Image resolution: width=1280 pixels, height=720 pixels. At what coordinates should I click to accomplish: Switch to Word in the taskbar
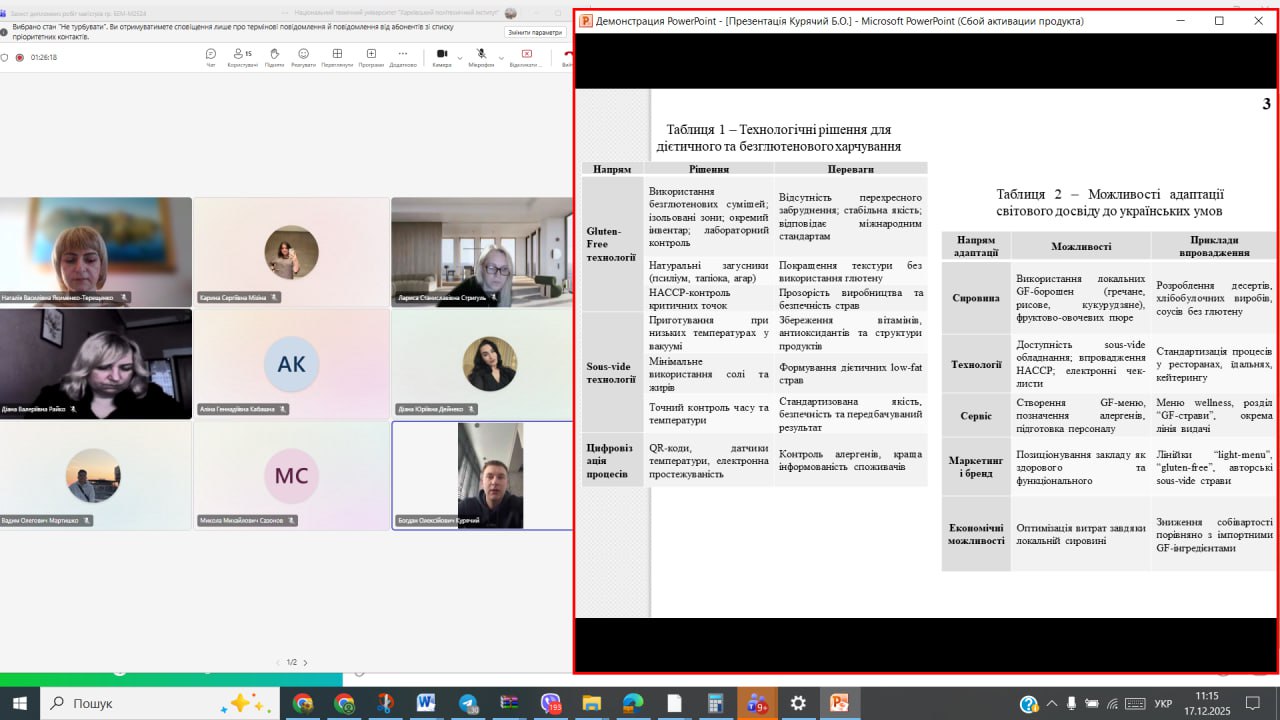[426, 703]
